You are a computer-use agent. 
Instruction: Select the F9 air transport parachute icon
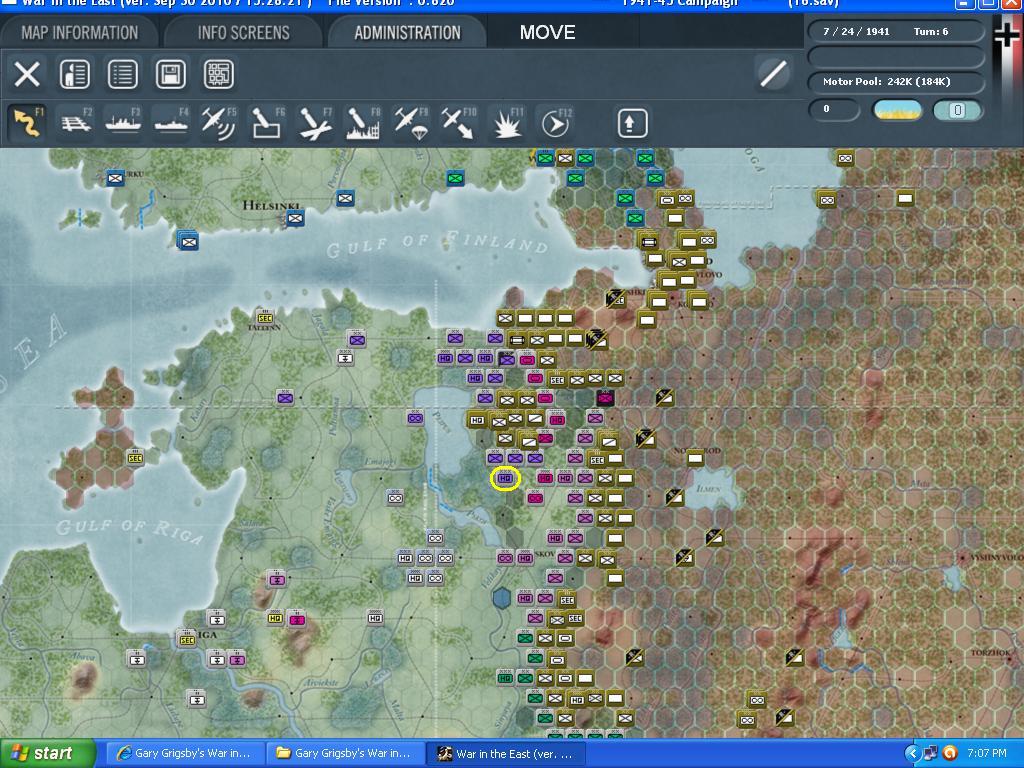tap(411, 122)
